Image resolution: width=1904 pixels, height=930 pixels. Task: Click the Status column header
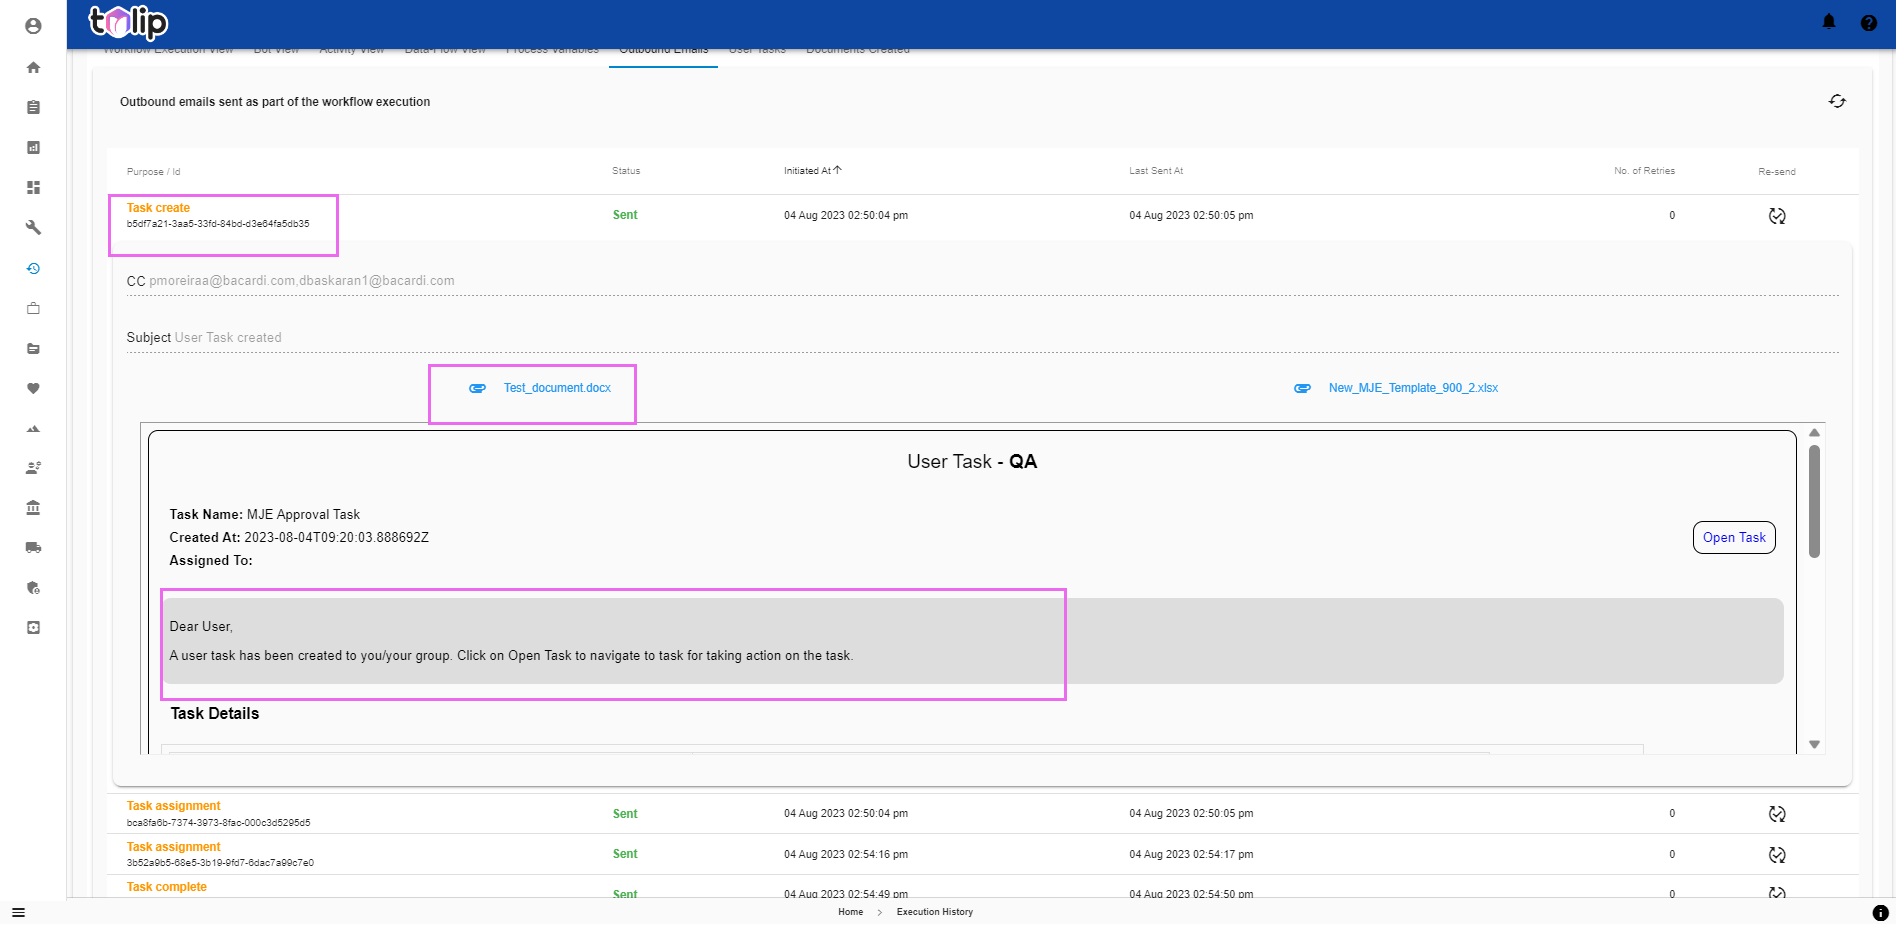pyautogui.click(x=626, y=171)
